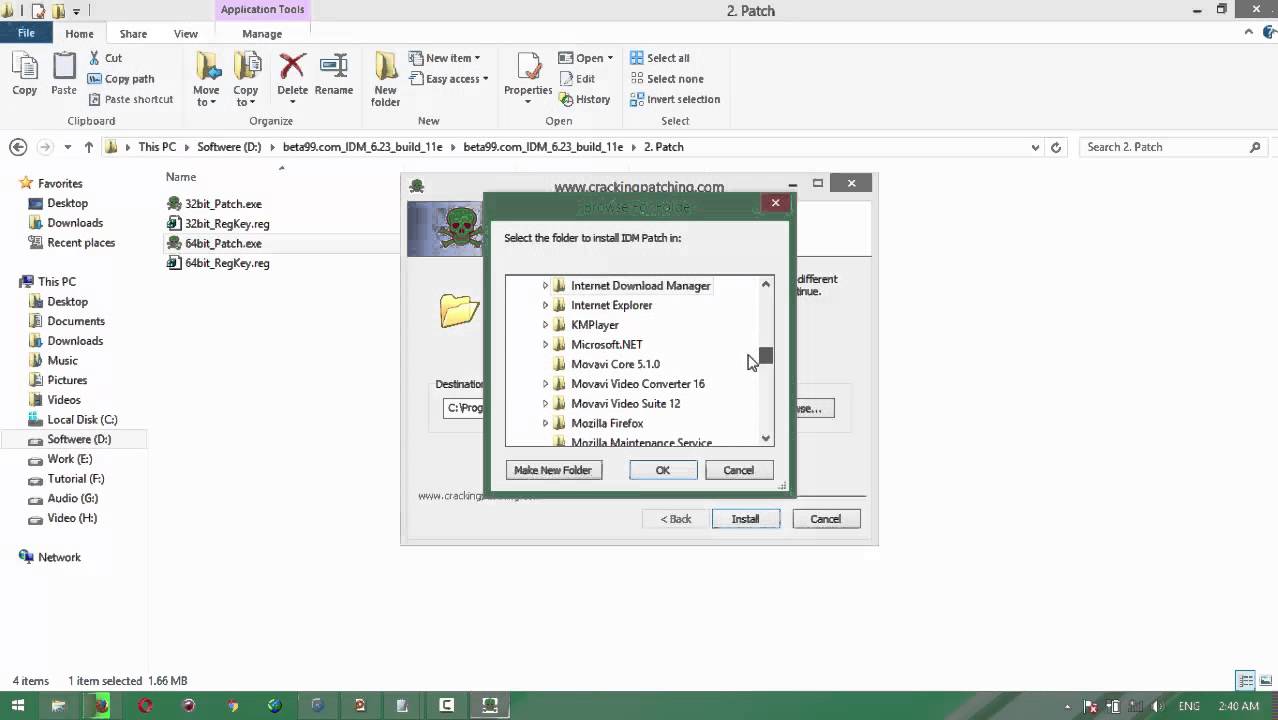The image size is (1278, 720).
Task: Click Select none in ribbon
Action: pos(666,79)
